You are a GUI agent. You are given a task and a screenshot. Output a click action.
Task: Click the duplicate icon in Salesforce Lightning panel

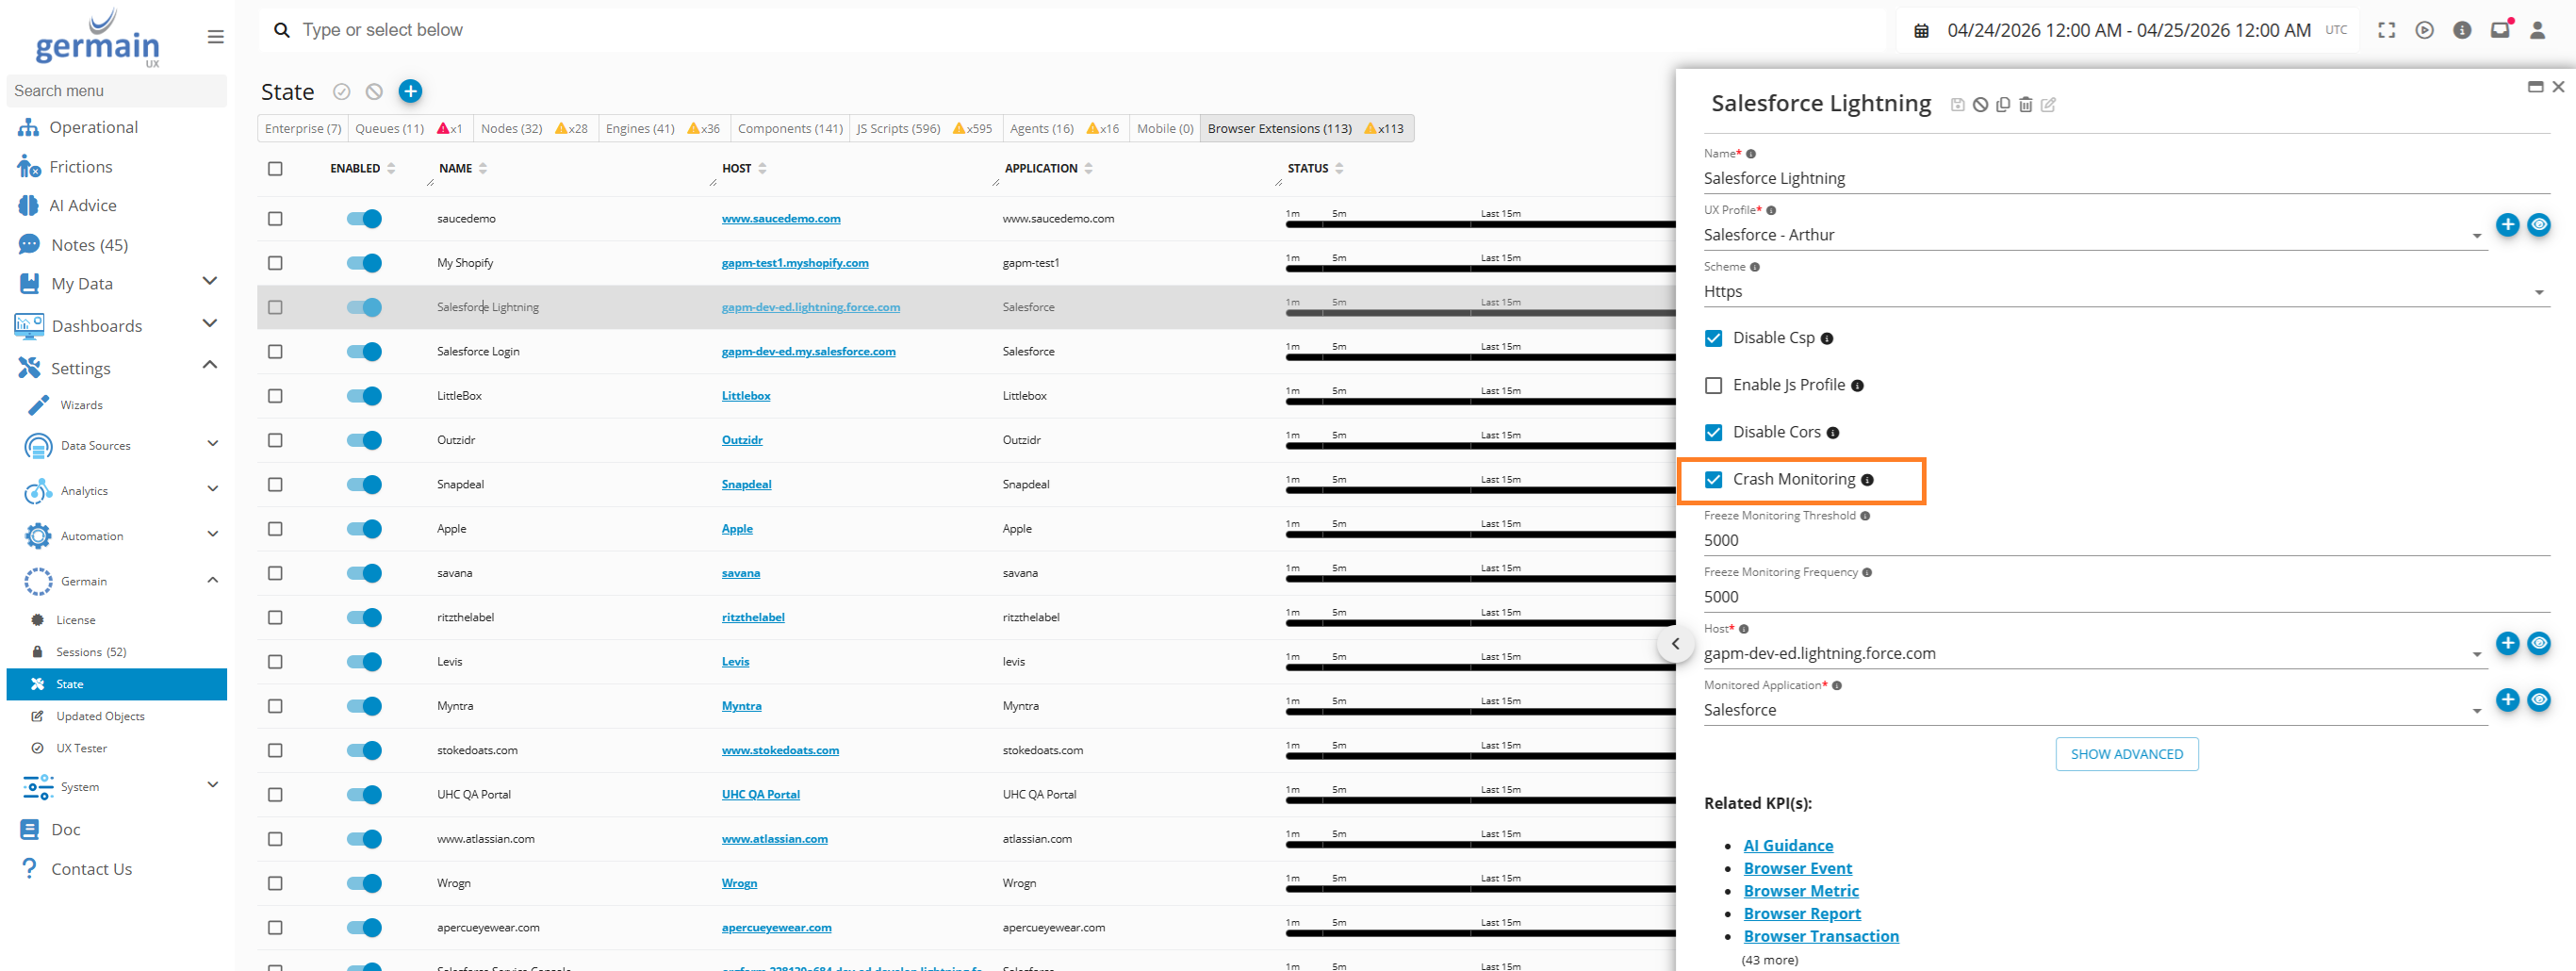coord(2002,105)
